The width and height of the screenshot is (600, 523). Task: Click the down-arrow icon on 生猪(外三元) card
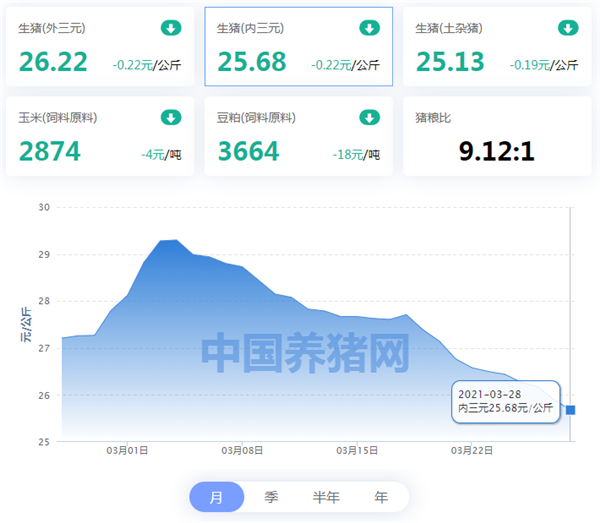[x=171, y=28]
